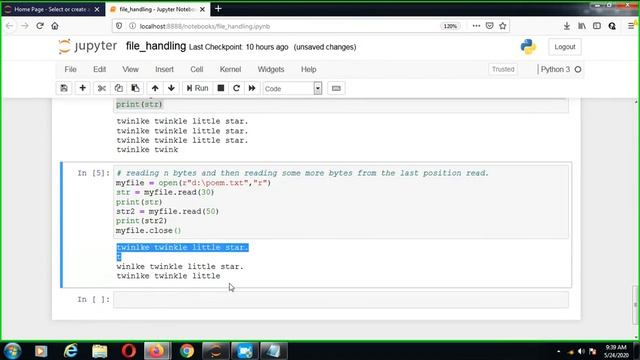Go back in browser history
The image size is (640, 360).
[9, 26]
